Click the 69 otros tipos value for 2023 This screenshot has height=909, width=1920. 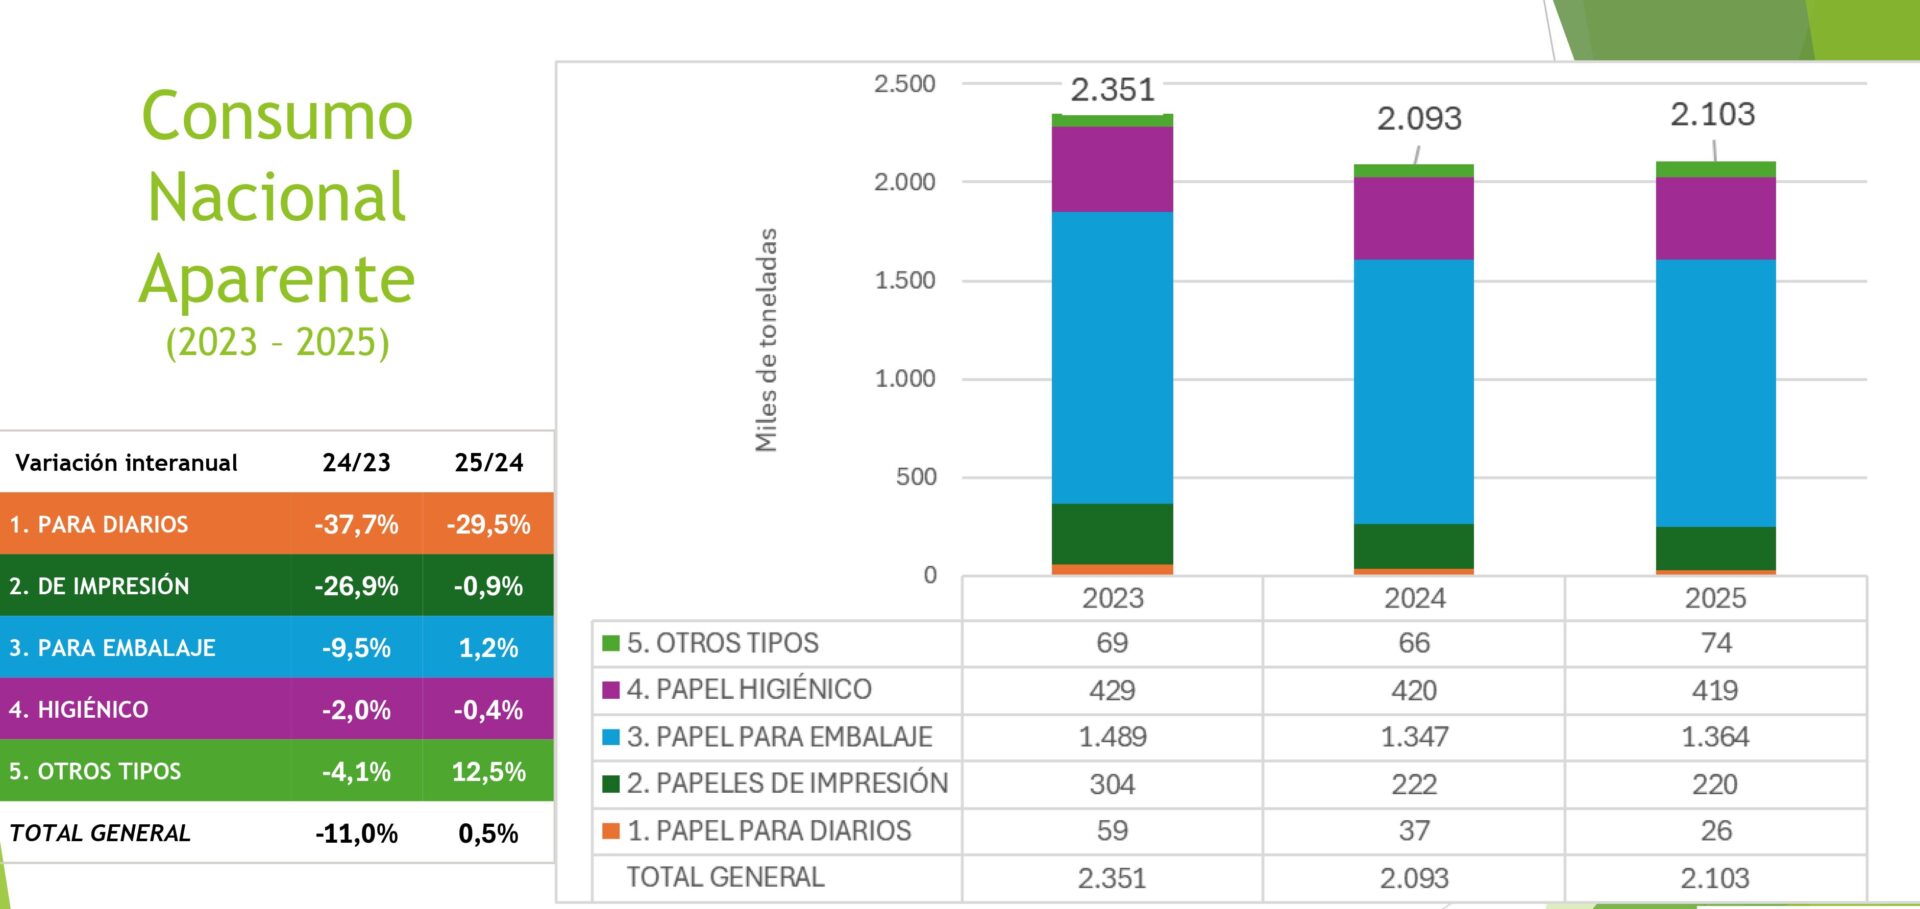(x=1112, y=643)
